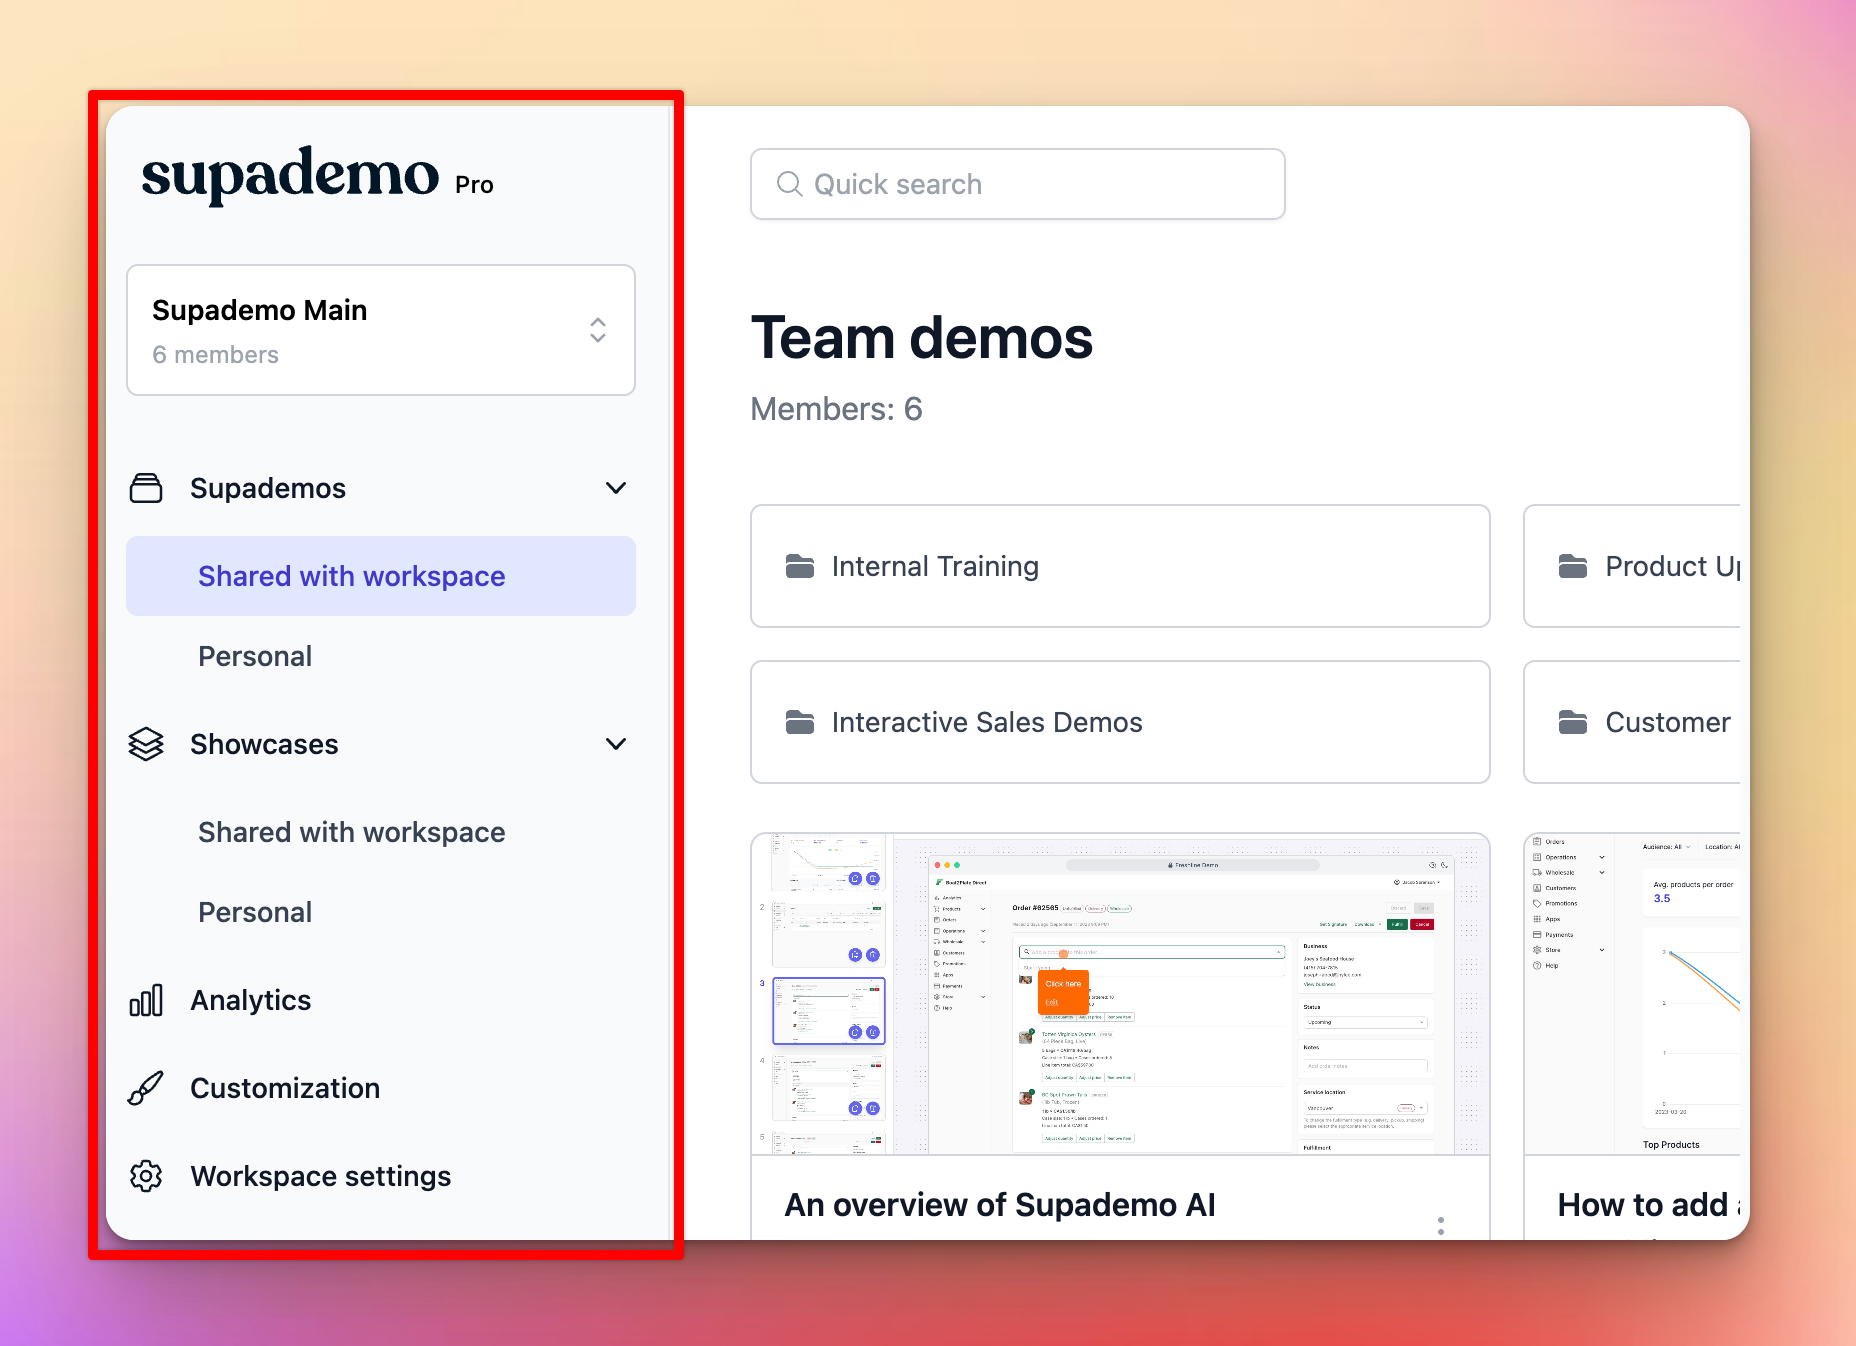
Task: Open the Supademo AI overview demo thumbnail
Action: click(1120, 994)
